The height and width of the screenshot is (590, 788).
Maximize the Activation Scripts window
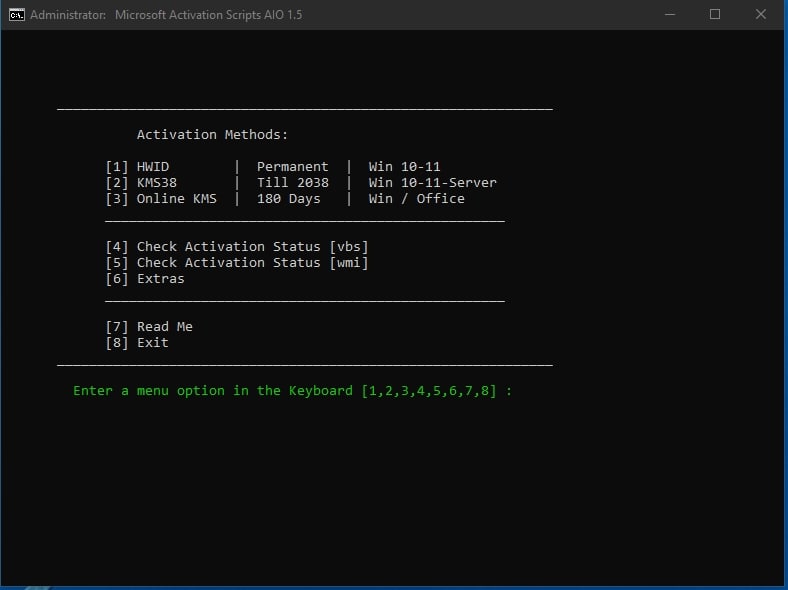click(715, 15)
